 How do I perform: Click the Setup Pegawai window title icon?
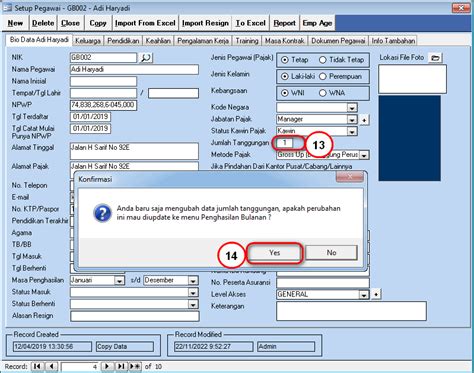click(x=7, y=8)
